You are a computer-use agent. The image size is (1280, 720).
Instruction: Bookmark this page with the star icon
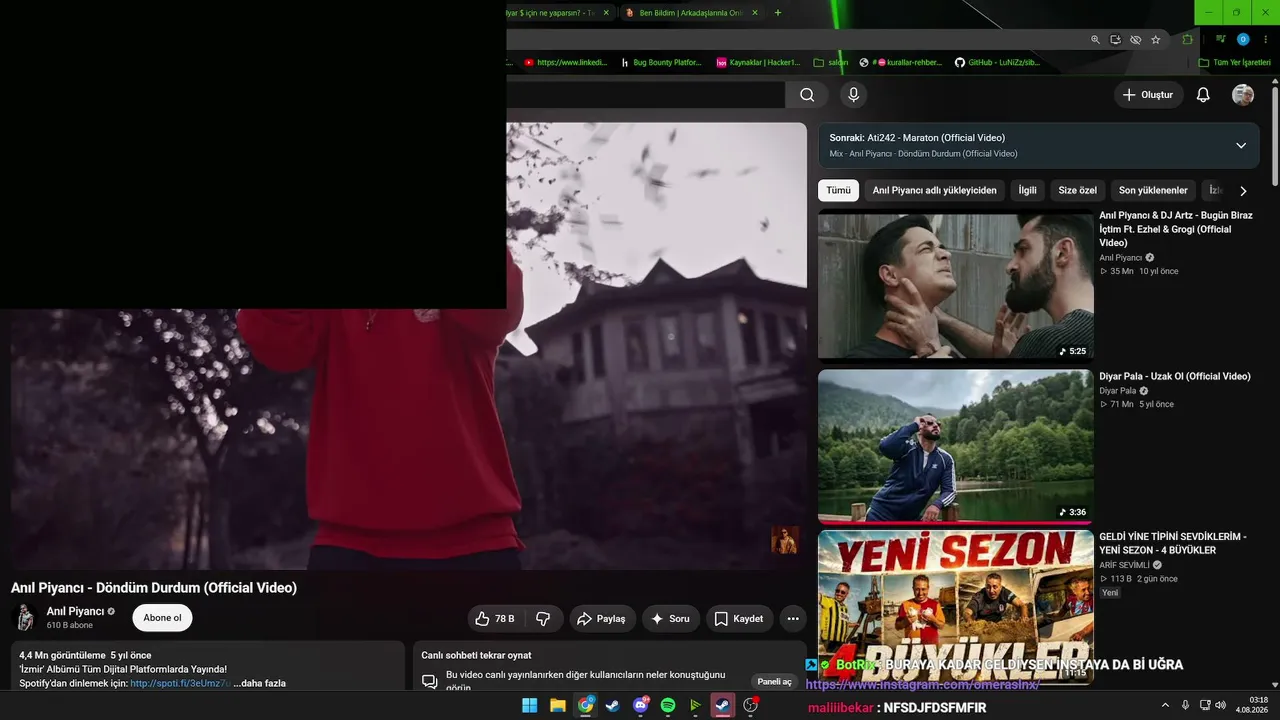(1156, 40)
